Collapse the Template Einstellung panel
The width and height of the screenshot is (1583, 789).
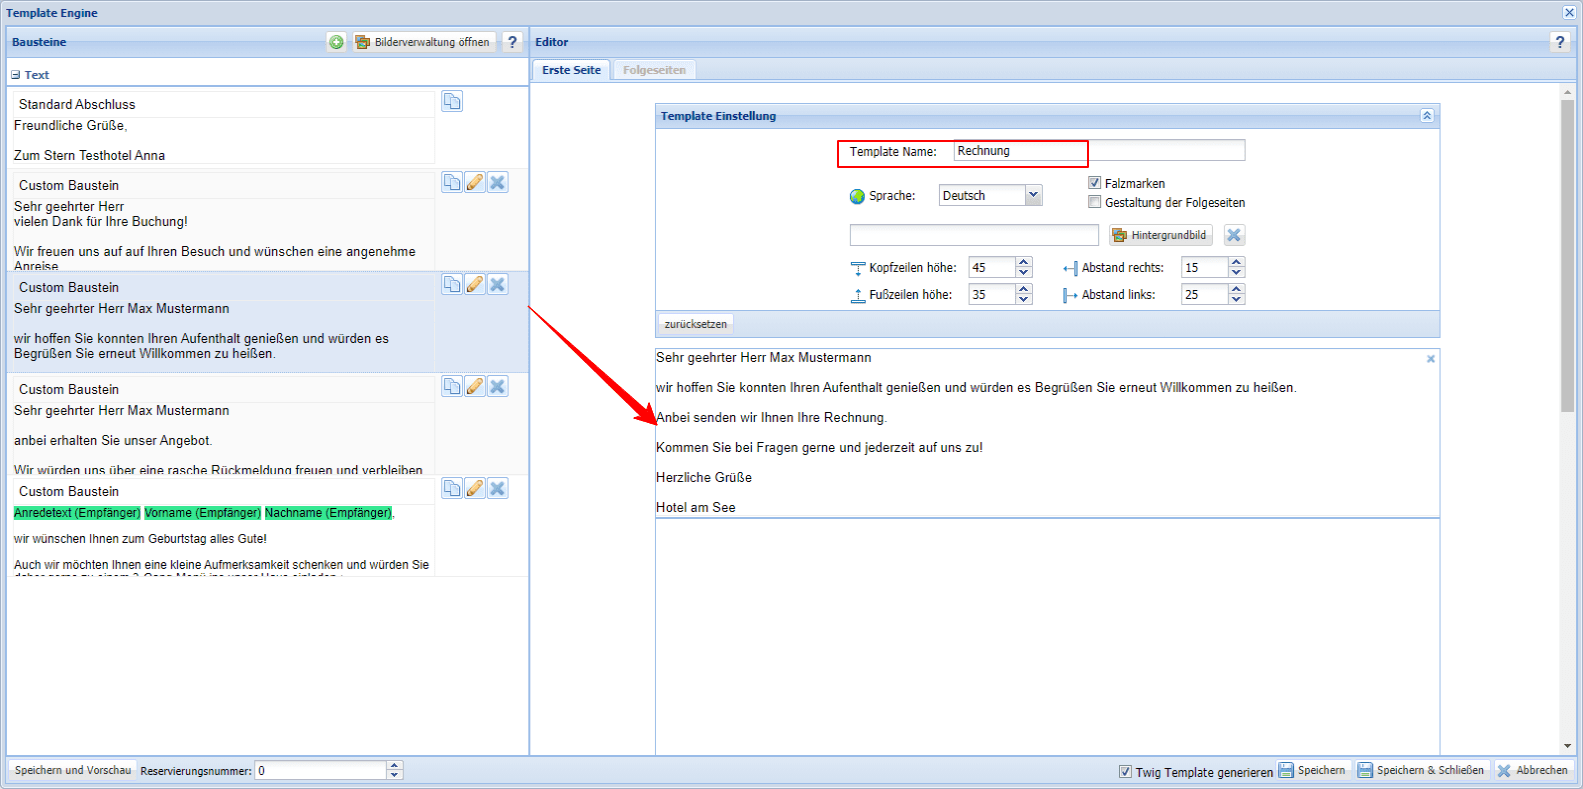[1427, 116]
